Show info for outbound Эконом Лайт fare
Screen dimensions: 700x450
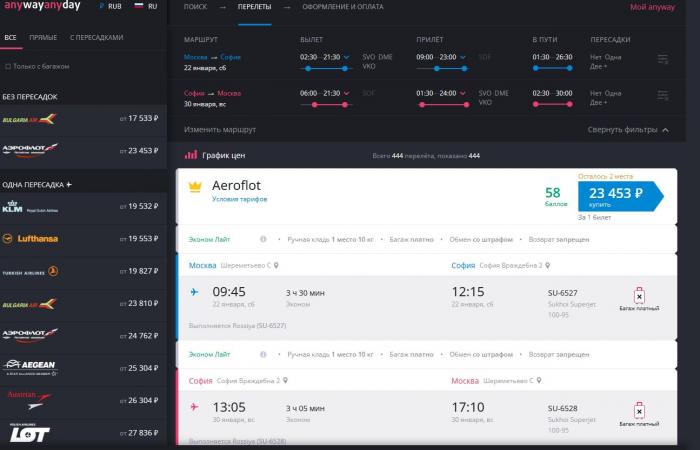pyautogui.click(x=263, y=239)
